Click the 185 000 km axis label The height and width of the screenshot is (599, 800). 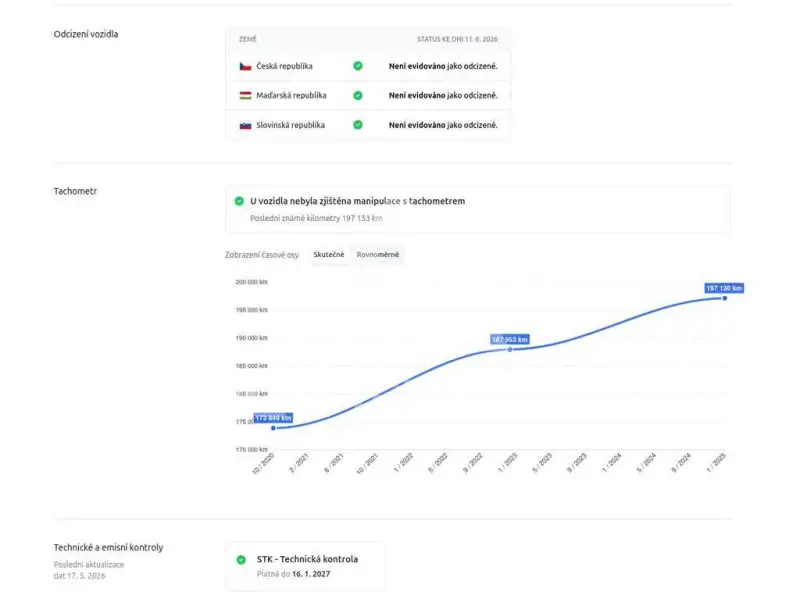[x=252, y=366]
